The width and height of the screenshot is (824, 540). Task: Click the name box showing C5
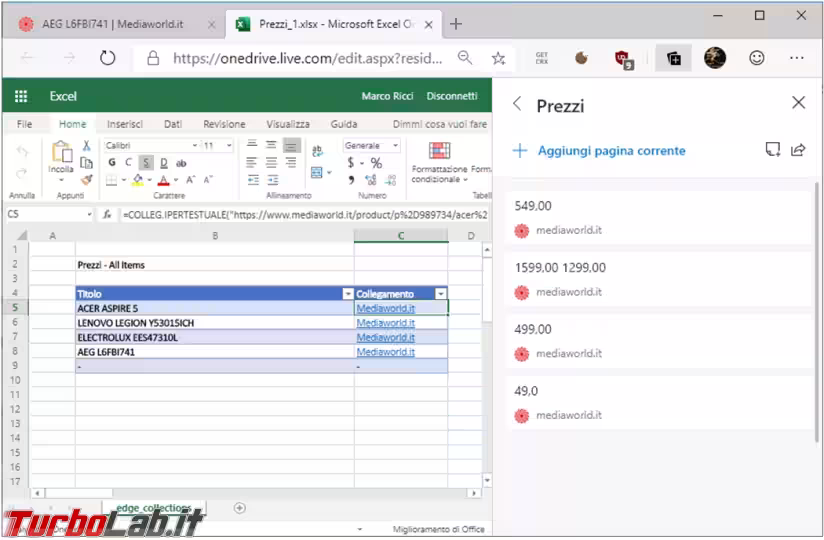49,214
